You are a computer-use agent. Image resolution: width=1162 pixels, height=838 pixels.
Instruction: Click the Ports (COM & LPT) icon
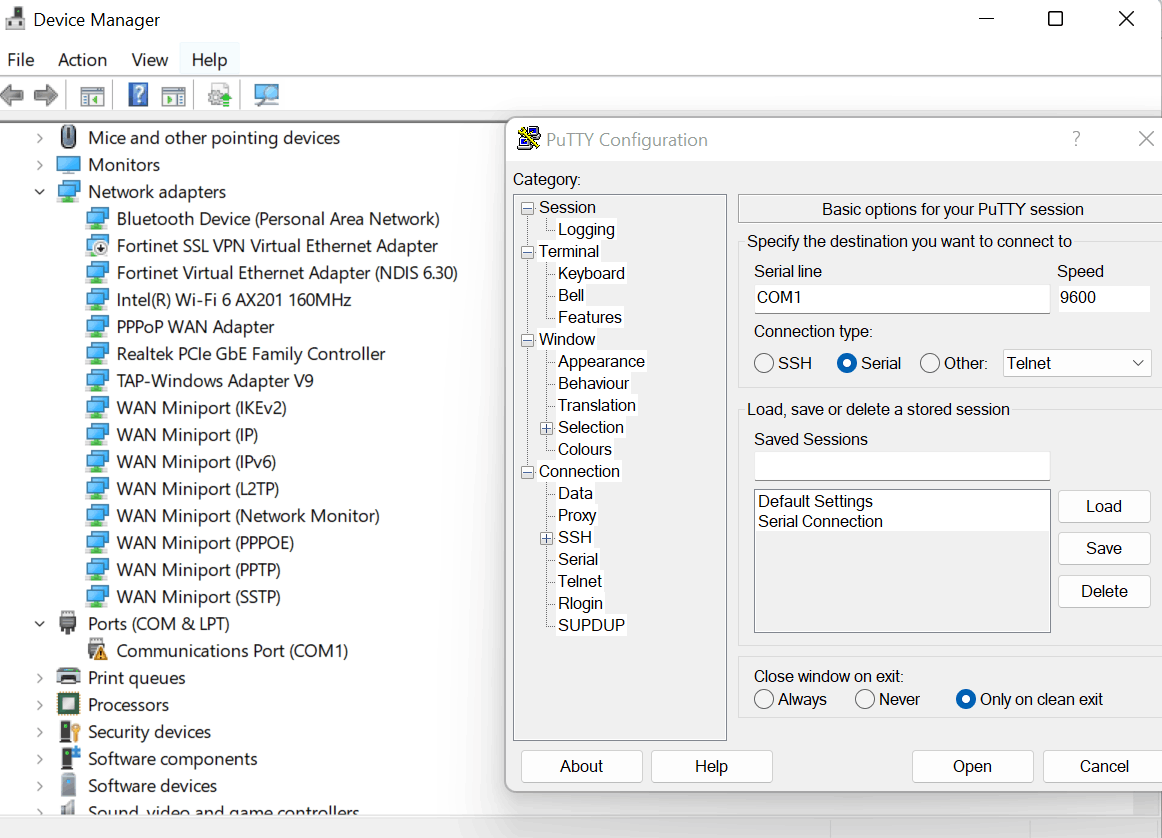click(67, 623)
